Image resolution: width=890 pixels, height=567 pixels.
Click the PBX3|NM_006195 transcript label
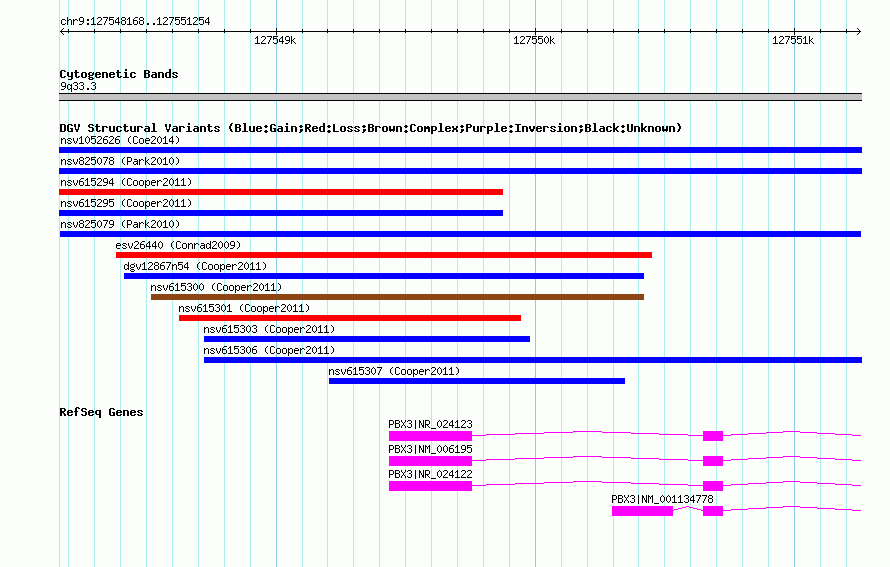[x=430, y=450]
